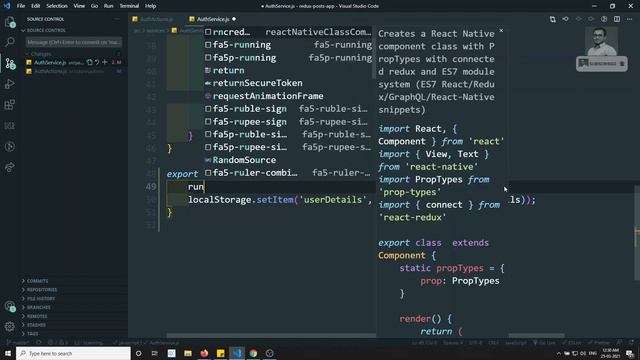Open the Manage gear in activity bar
Viewport: 640px width, 360px height.
10,326
